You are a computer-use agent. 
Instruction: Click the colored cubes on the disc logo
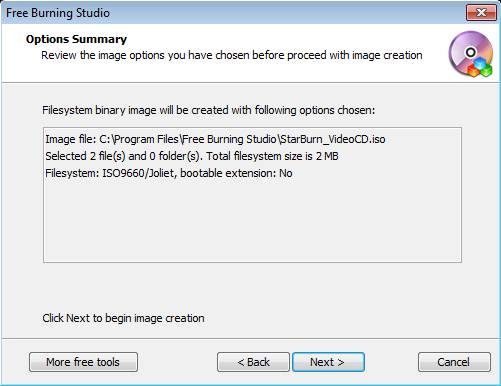tap(480, 67)
